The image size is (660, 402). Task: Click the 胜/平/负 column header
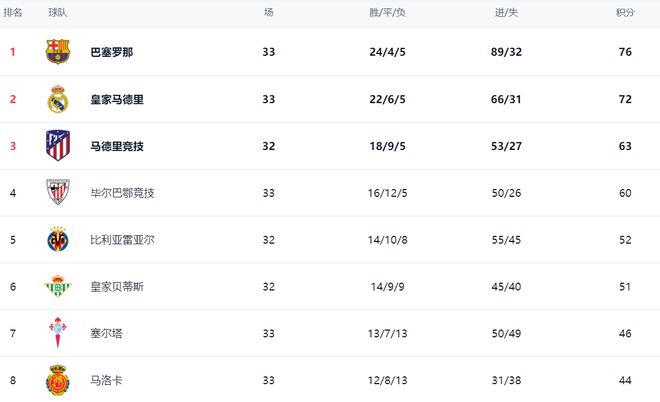[x=387, y=12]
